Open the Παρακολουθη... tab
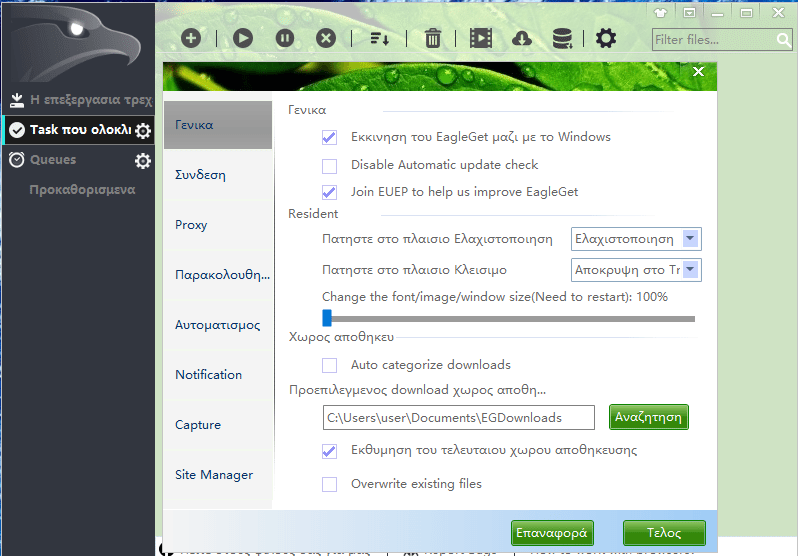This screenshot has width=798, height=556. click(x=218, y=275)
